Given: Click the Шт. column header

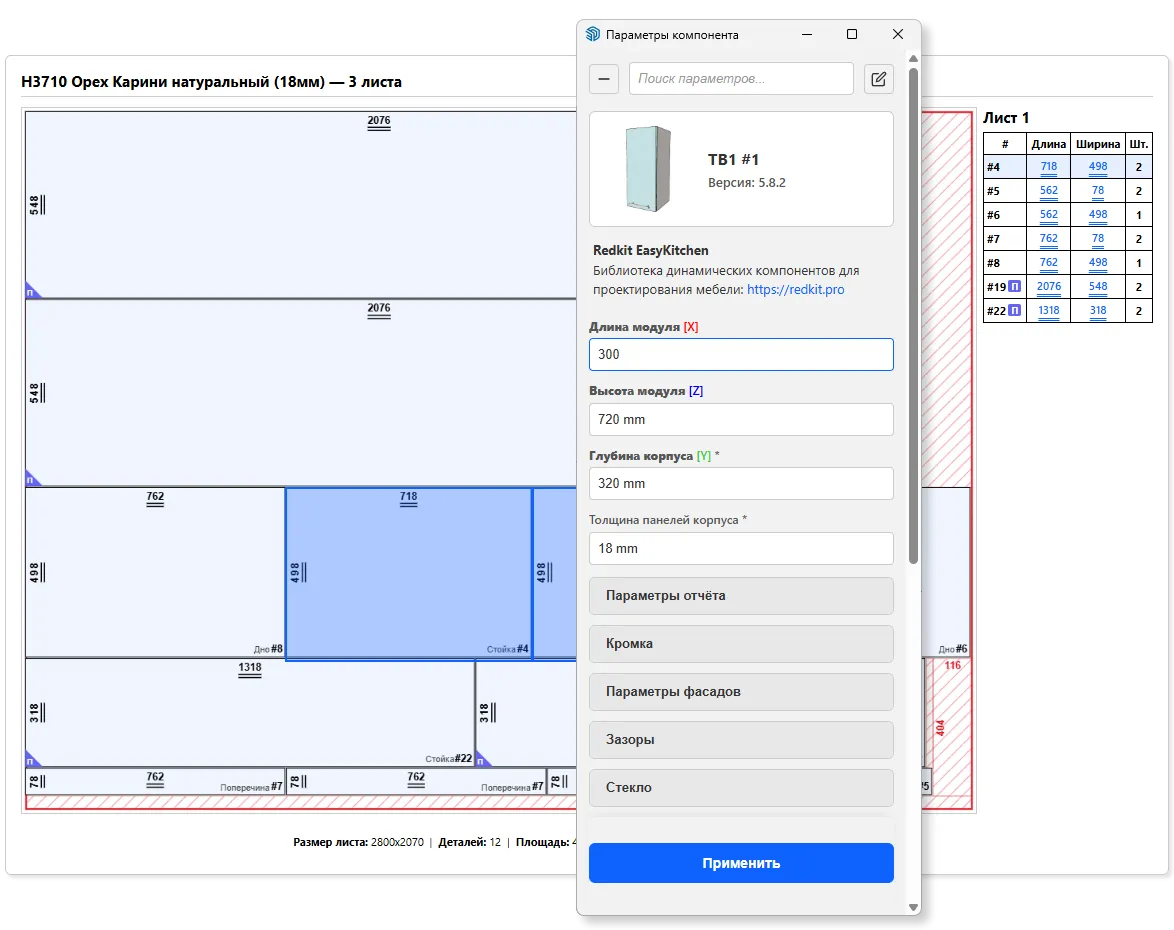Looking at the screenshot, I should click(1138, 144).
